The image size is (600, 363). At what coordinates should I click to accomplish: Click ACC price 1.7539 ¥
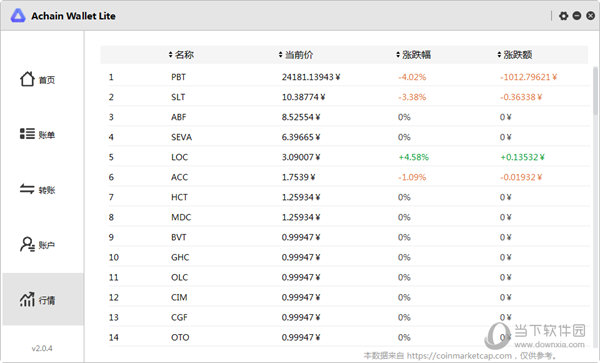point(298,177)
